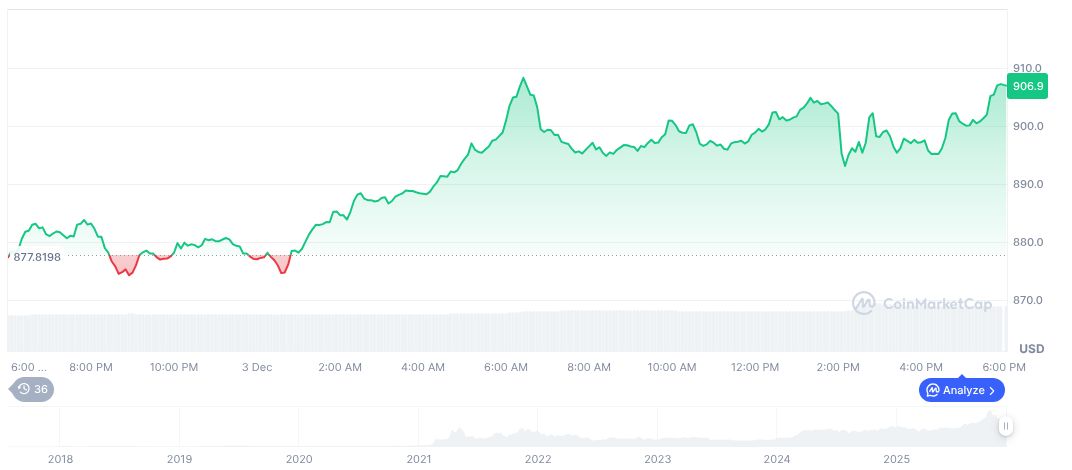
Task: Select 2025 on the overview timeline
Action: pos(897,459)
